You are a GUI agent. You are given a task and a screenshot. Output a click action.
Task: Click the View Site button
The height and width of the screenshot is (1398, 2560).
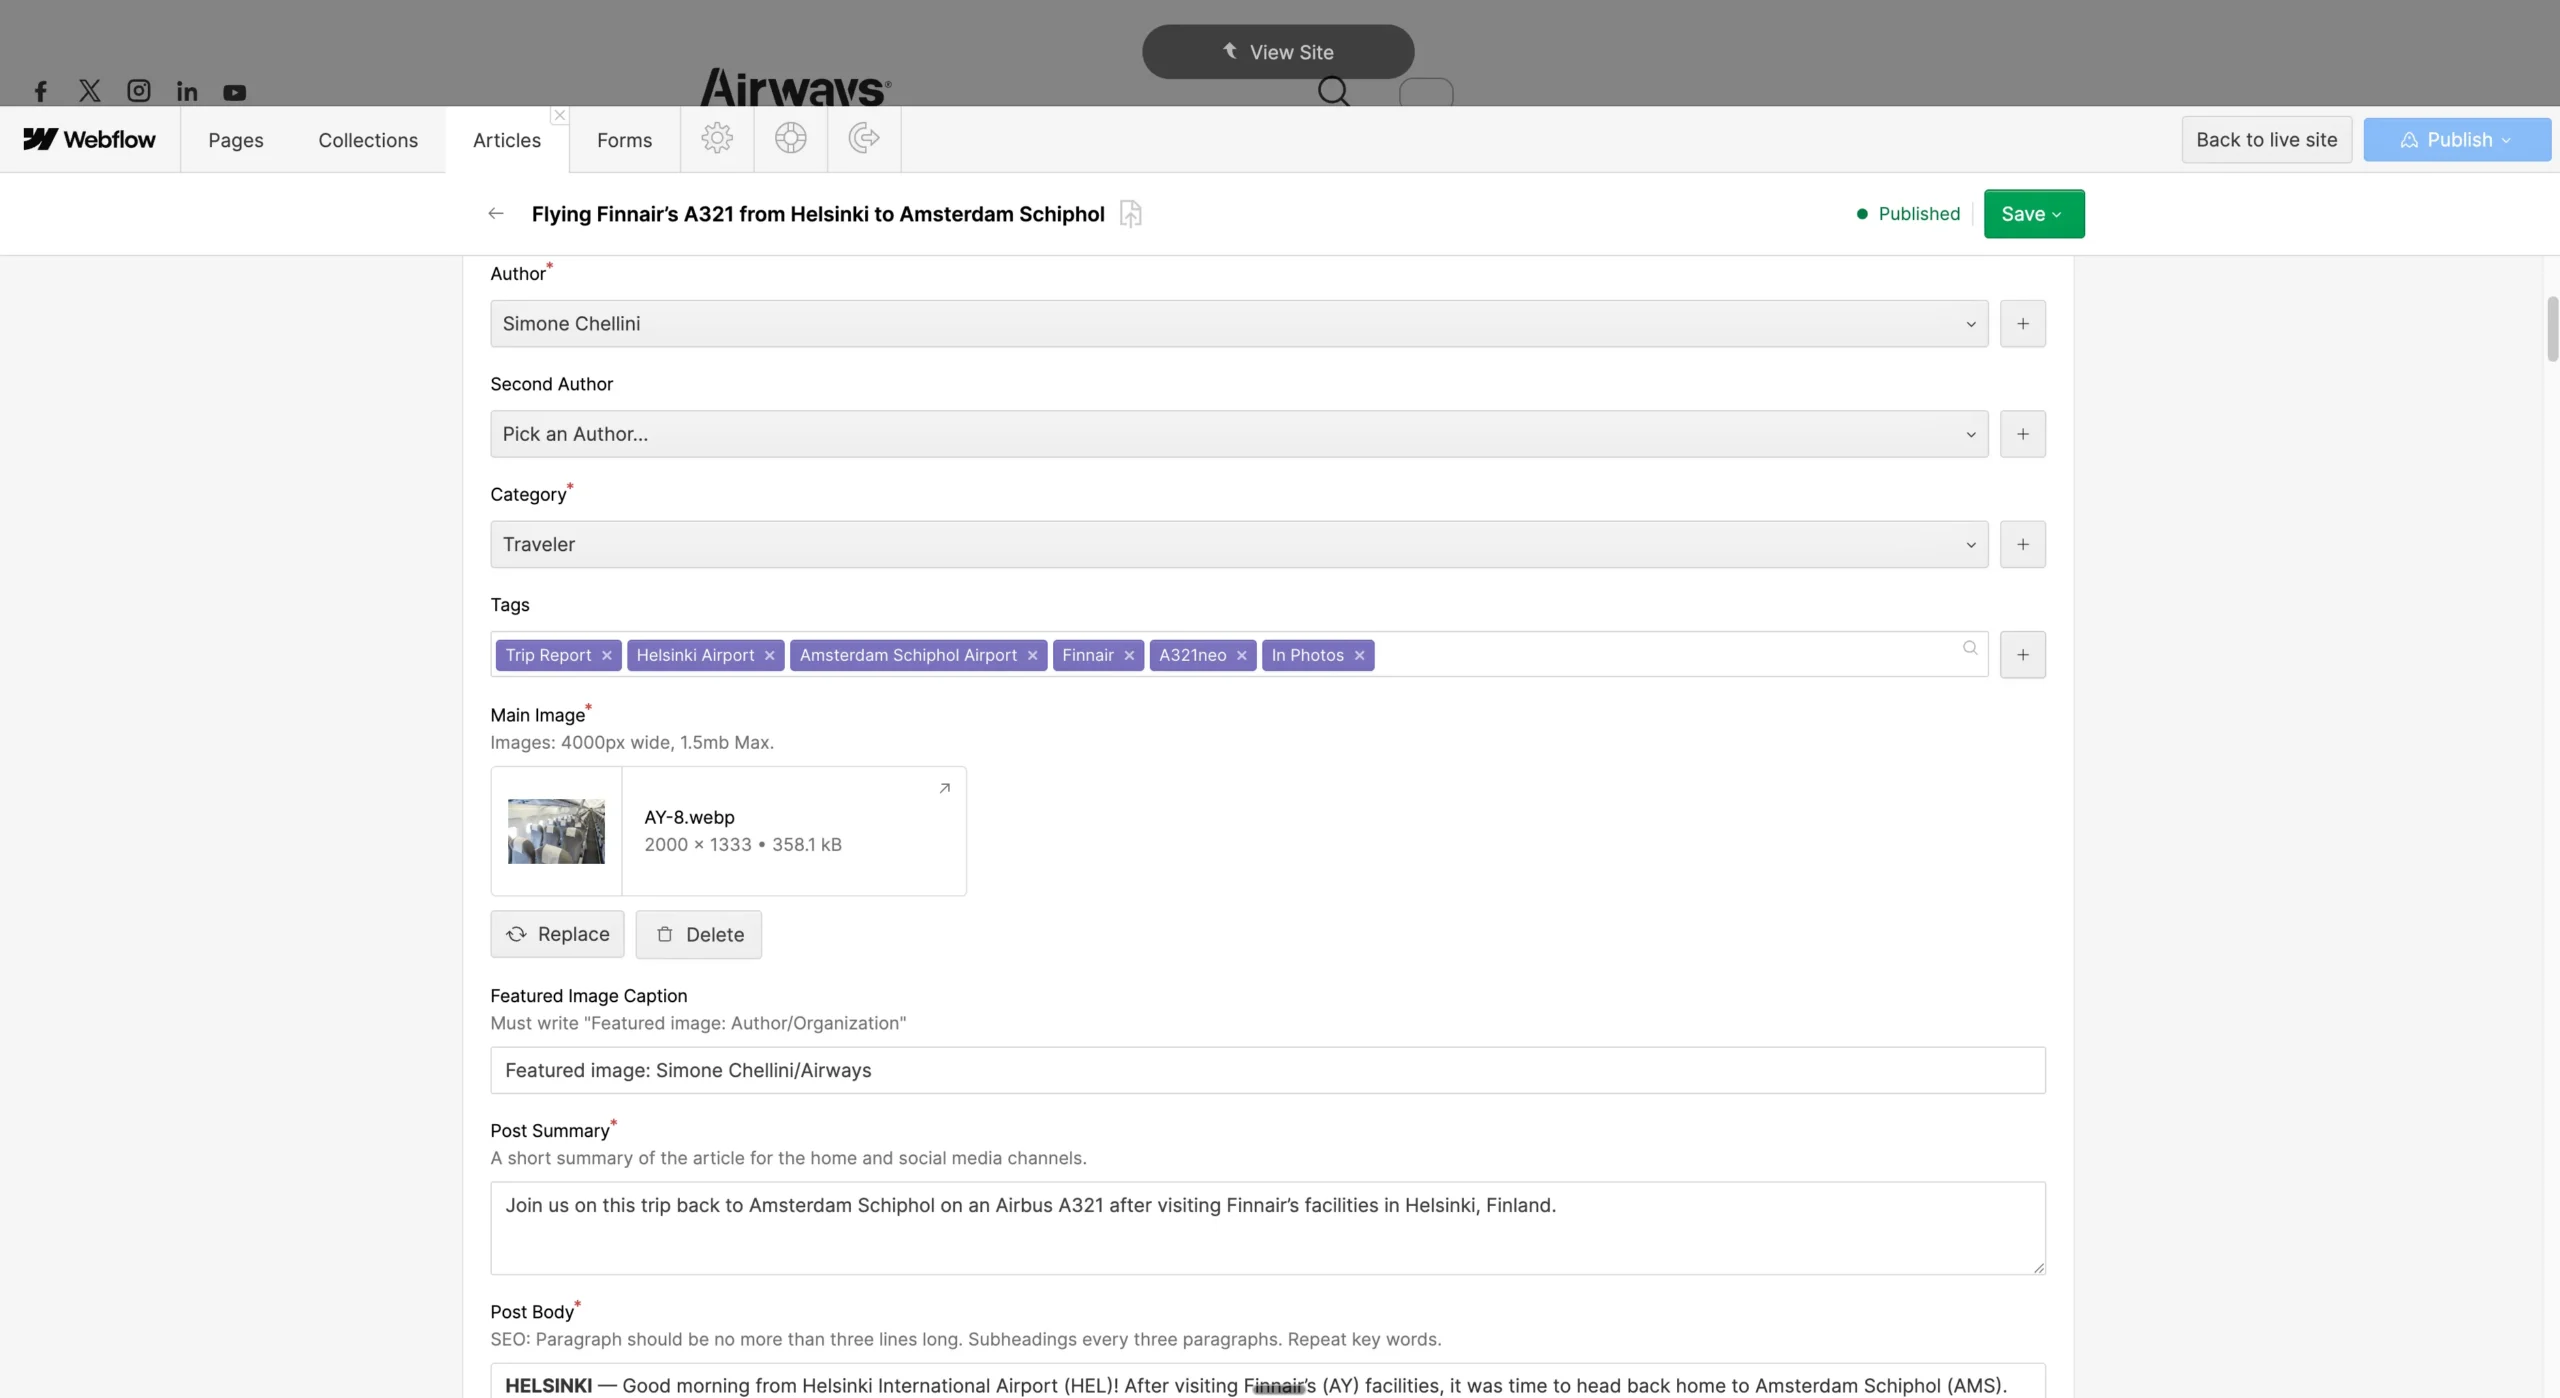pos(1278,52)
